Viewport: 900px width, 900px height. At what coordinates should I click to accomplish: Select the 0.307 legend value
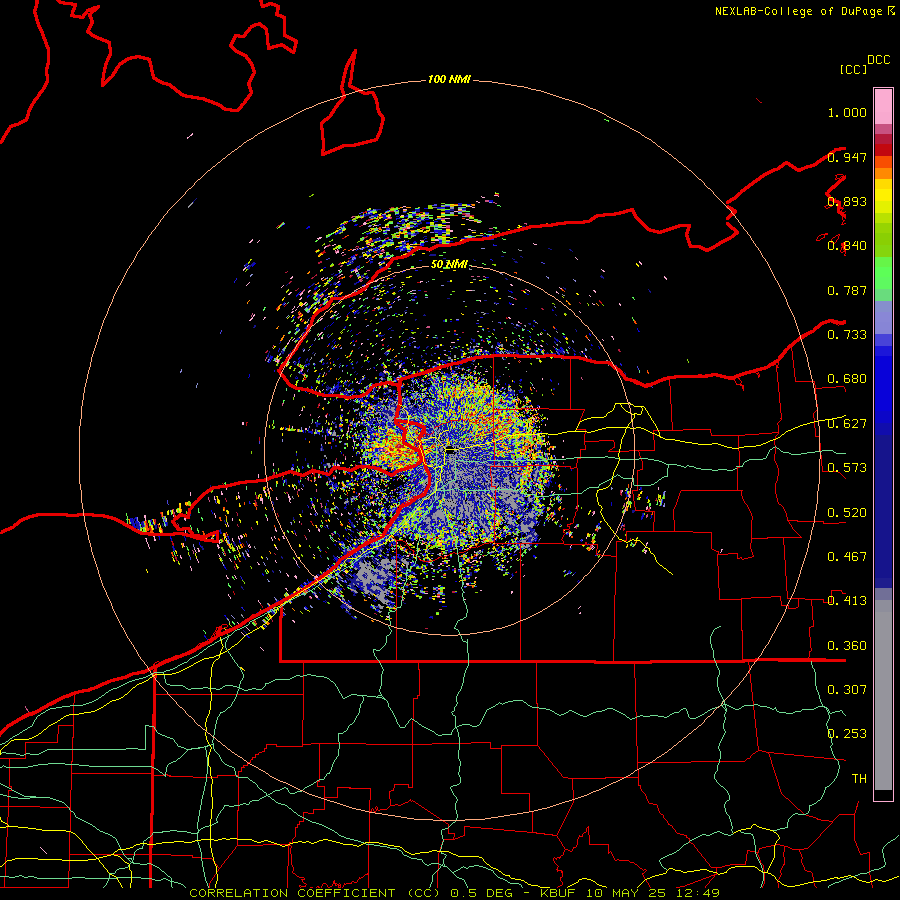tap(847, 690)
